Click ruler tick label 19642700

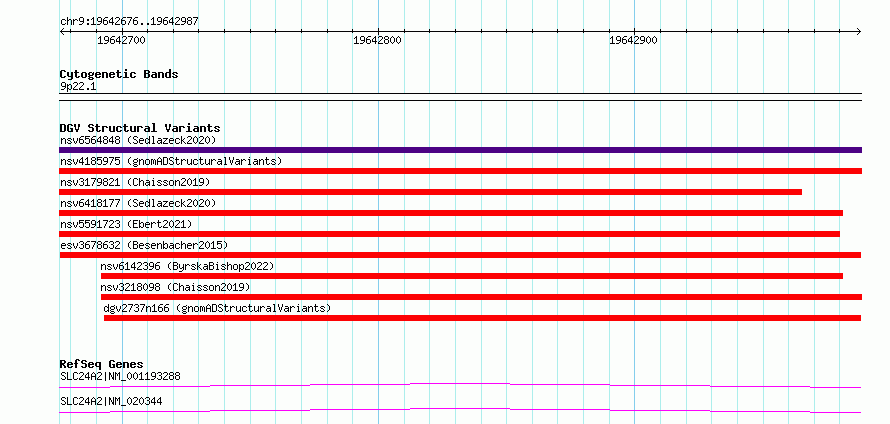(x=121, y=40)
